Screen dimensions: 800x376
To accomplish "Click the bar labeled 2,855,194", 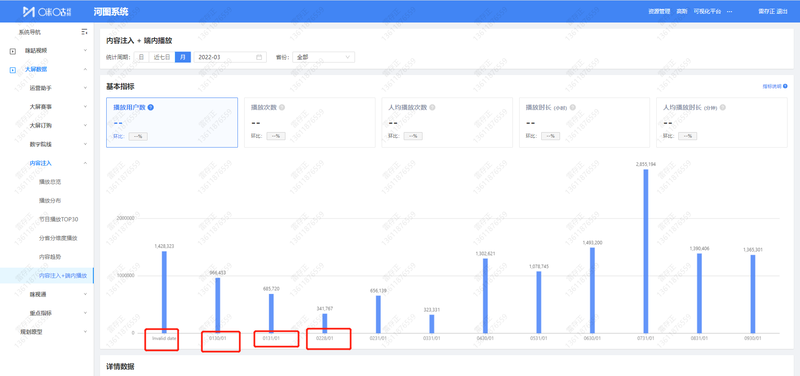I will [x=646, y=251].
